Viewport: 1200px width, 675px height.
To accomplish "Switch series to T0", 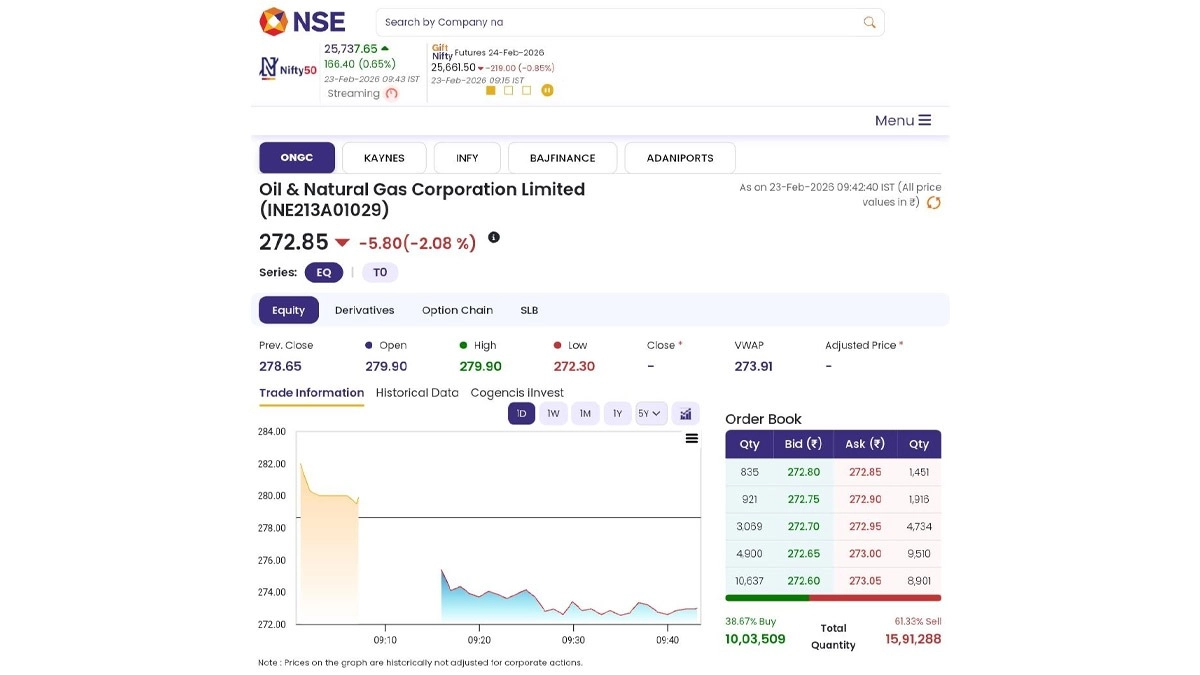I will click(x=380, y=272).
